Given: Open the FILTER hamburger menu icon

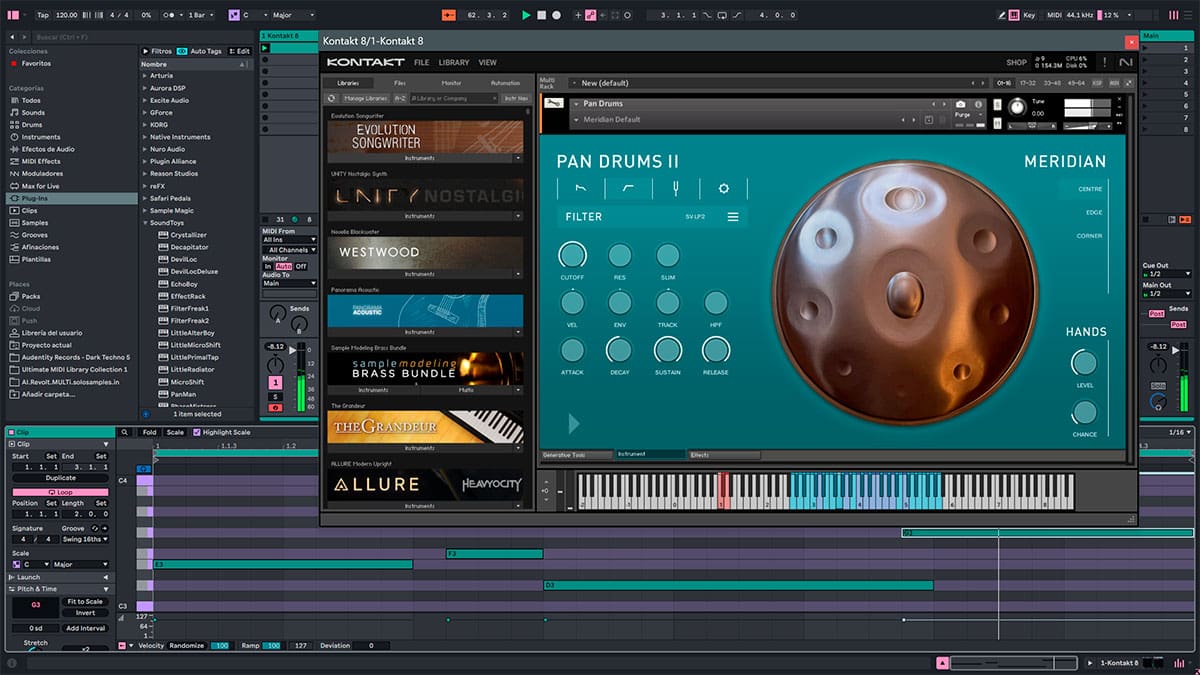Looking at the screenshot, I should point(733,217).
